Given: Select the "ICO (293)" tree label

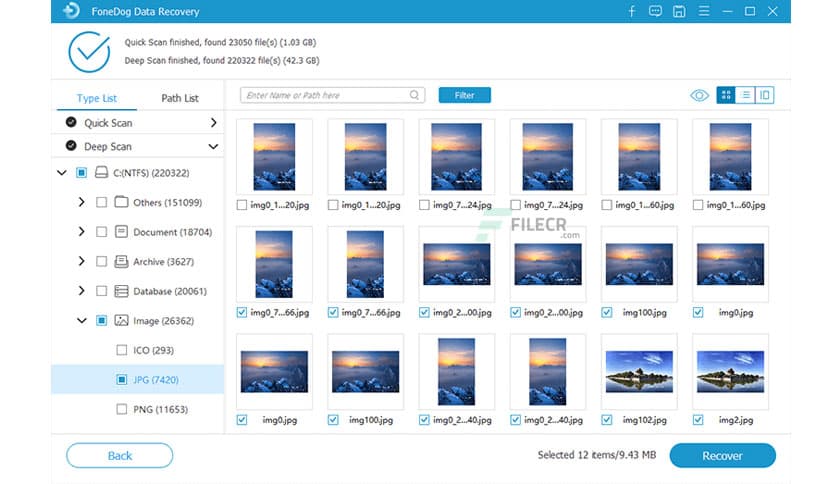Looking at the screenshot, I should 154,350.
